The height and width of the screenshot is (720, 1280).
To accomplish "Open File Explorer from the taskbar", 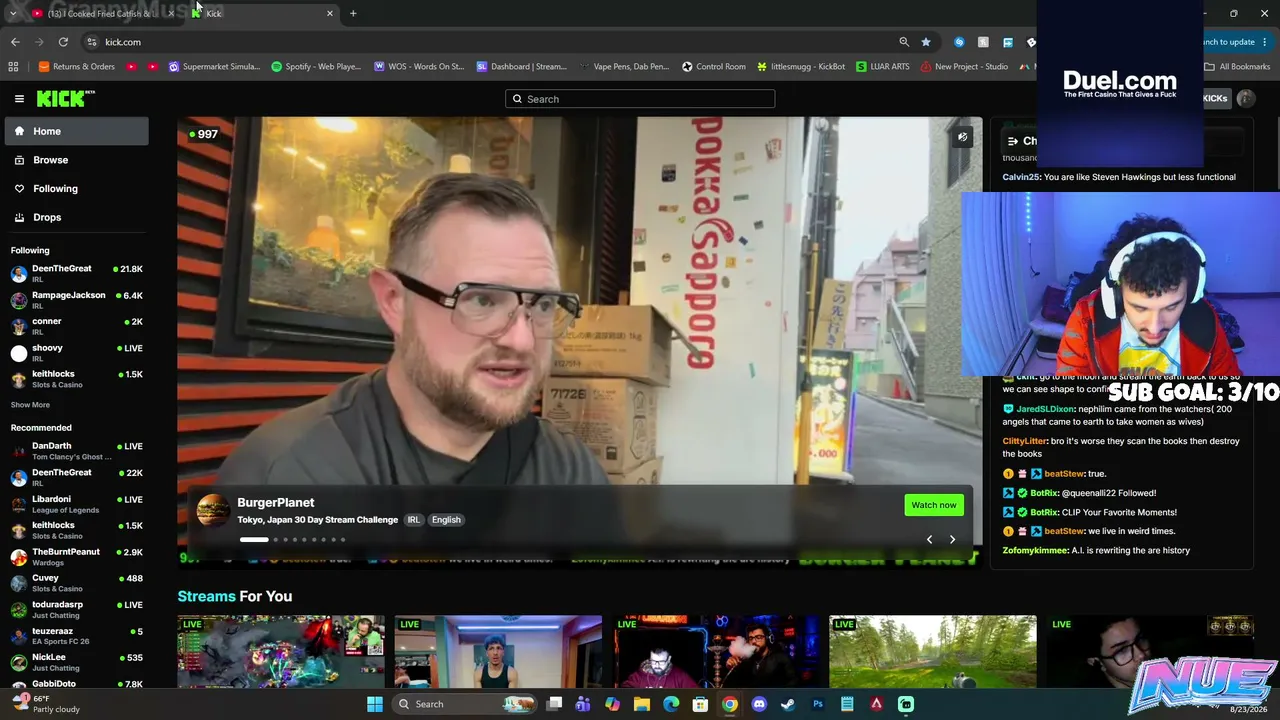I will pyautogui.click(x=642, y=704).
